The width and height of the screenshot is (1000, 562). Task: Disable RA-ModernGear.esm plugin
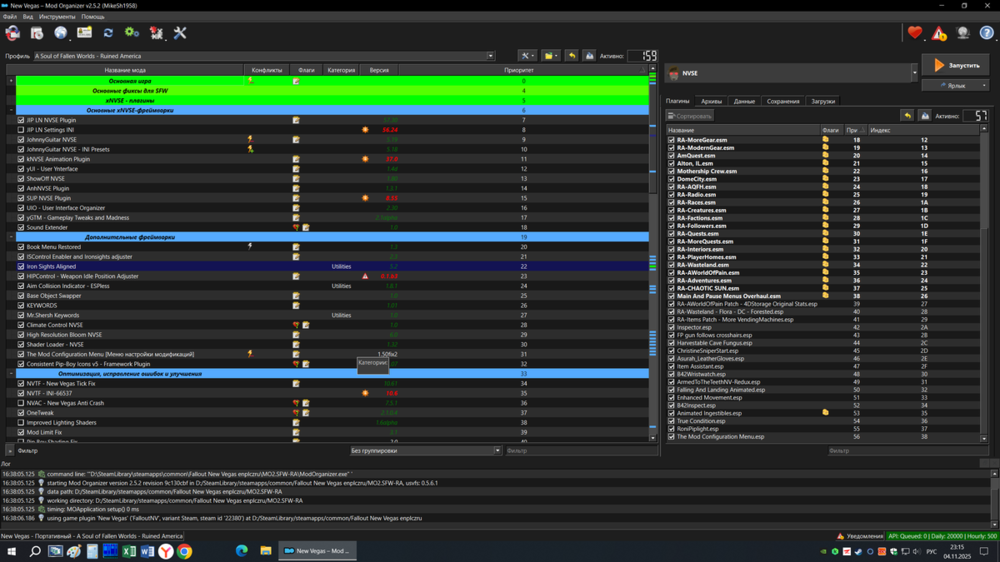coord(671,147)
